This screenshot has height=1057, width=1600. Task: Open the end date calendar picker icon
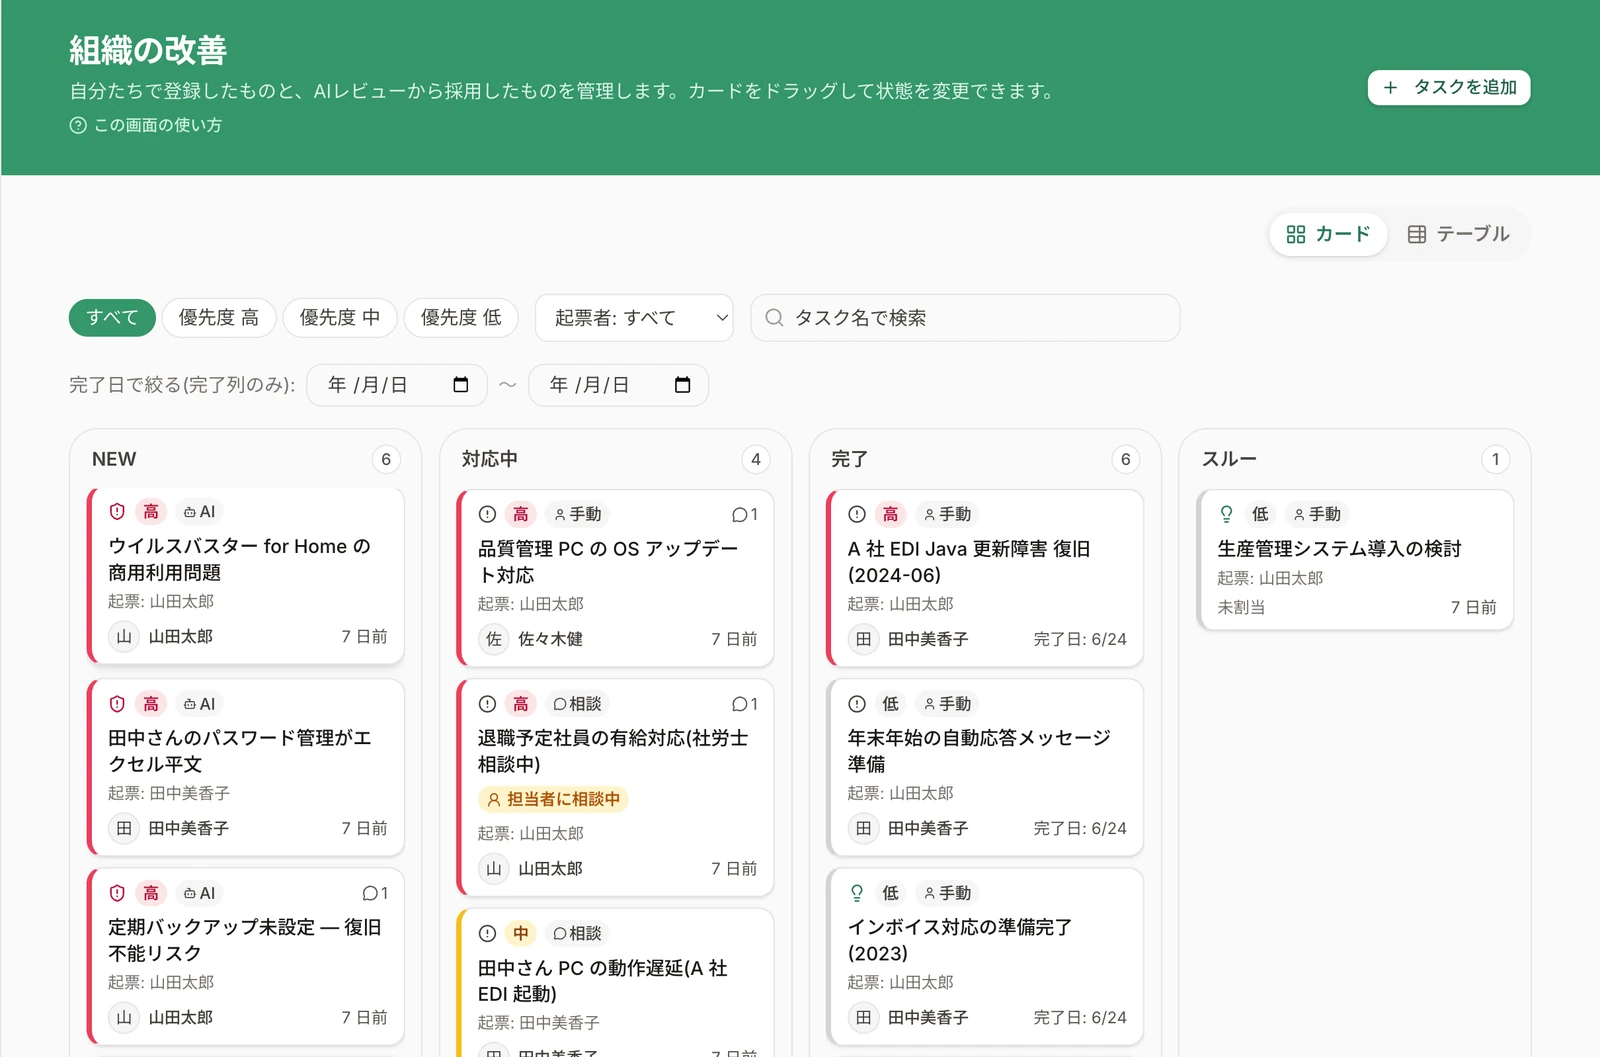pyautogui.click(x=683, y=385)
